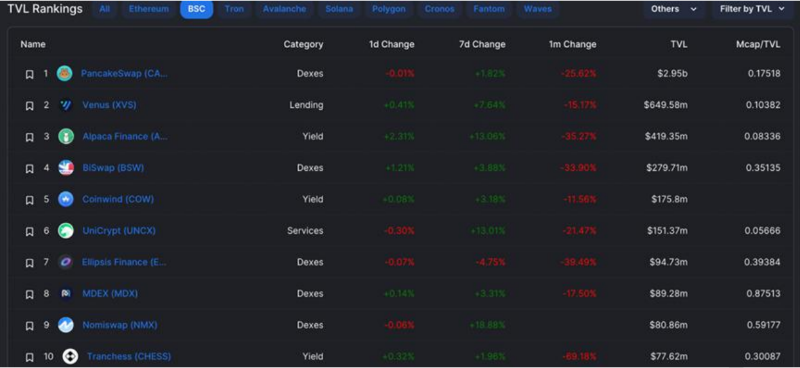This screenshot has height=368, width=800.
Task: Expand the Others chain dropdown
Action: point(674,9)
